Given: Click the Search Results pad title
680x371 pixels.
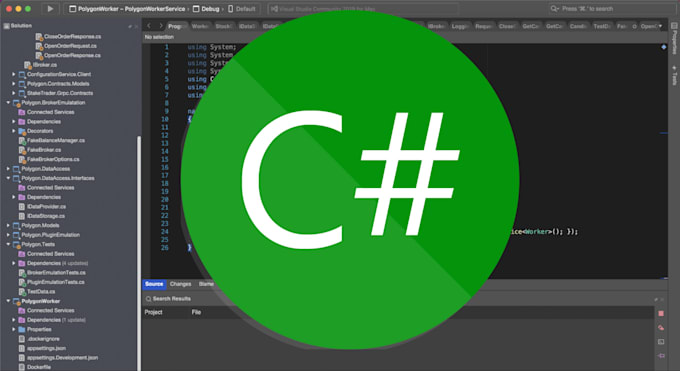Looking at the screenshot, I should (x=171, y=299).
